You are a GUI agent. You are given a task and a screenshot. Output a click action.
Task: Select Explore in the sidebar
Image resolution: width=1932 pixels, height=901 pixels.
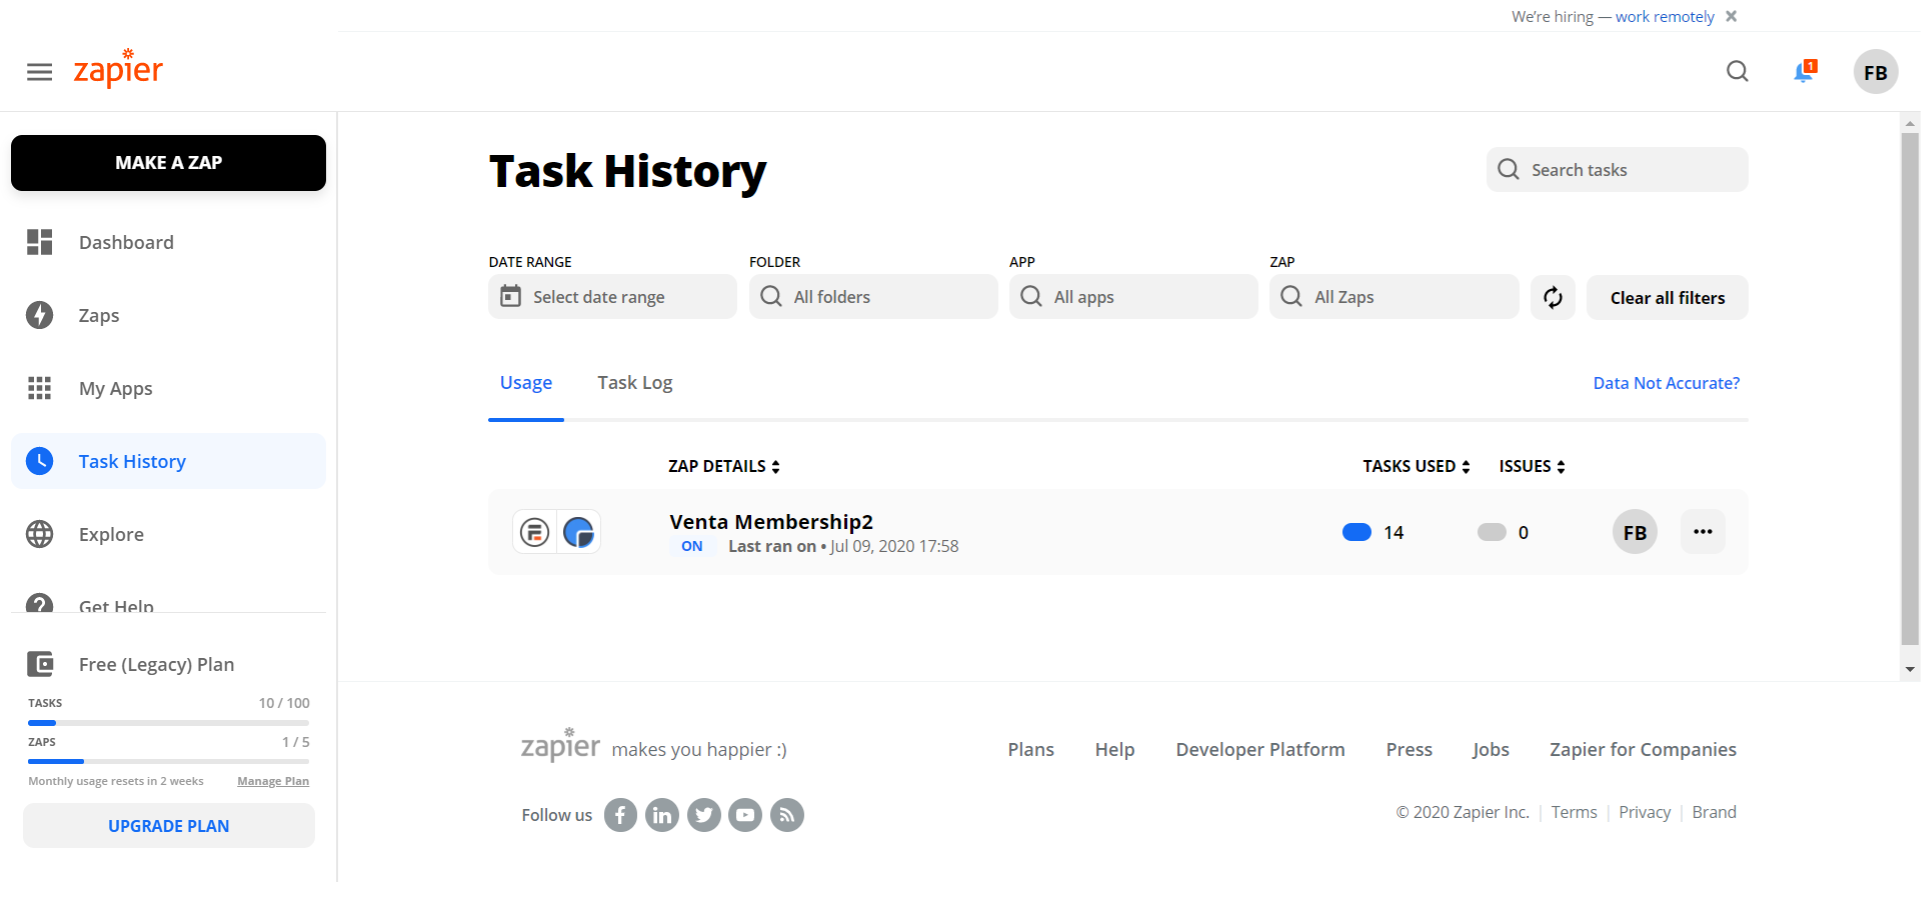click(168, 534)
